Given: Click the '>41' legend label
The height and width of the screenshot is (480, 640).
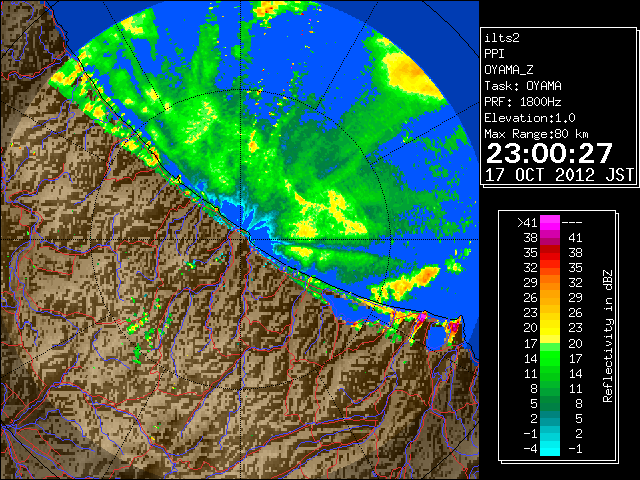Looking at the screenshot, I should point(527,222).
